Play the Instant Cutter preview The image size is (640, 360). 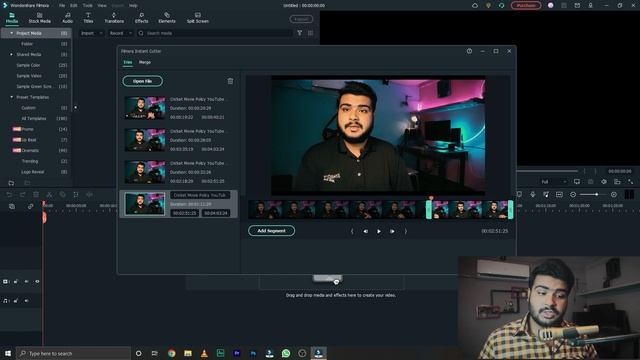tap(379, 231)
